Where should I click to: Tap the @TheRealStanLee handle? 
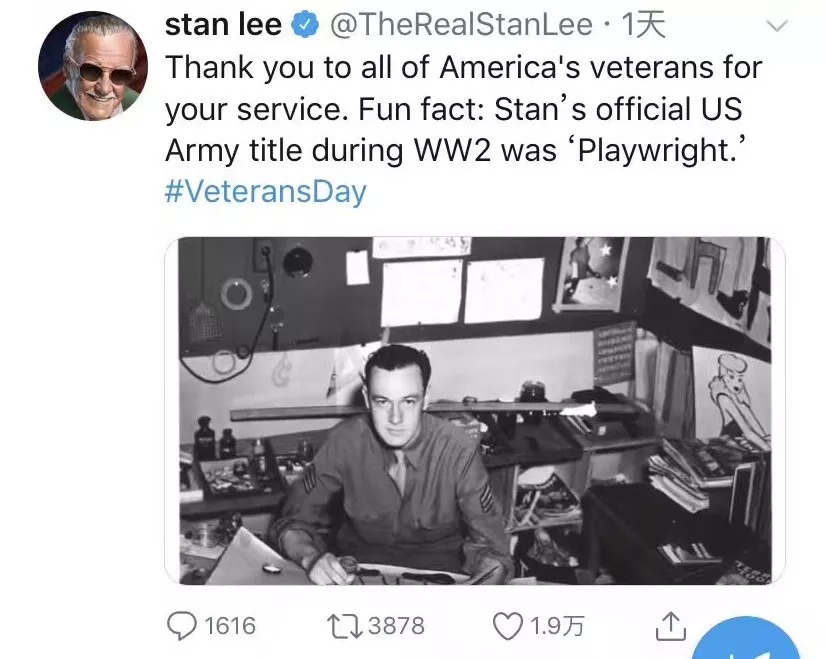(x=467, y=26)
